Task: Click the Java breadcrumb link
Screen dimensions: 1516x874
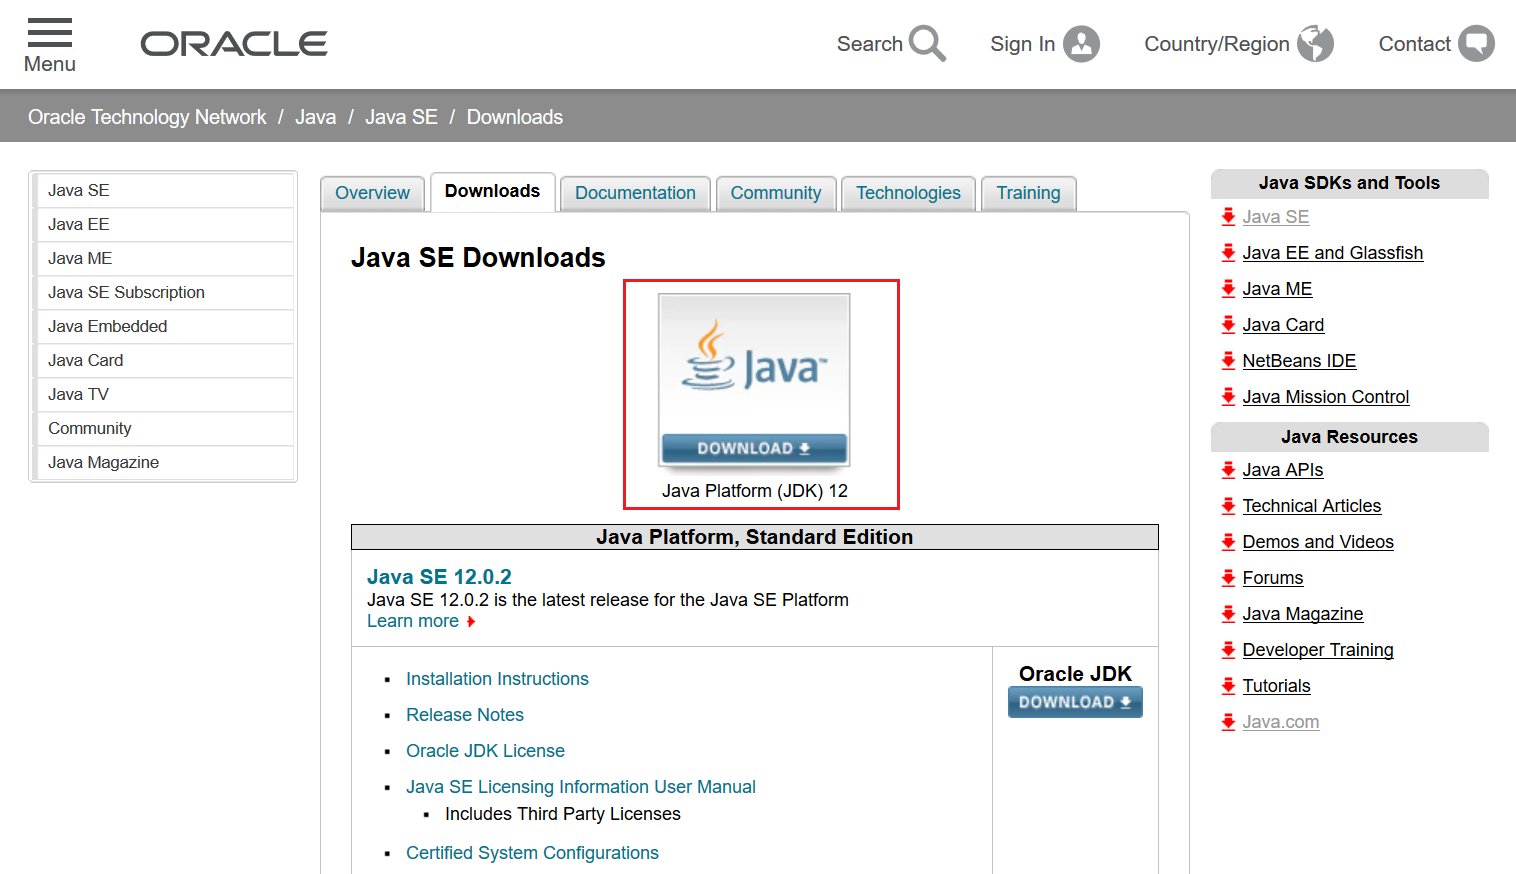Action: 315,117
